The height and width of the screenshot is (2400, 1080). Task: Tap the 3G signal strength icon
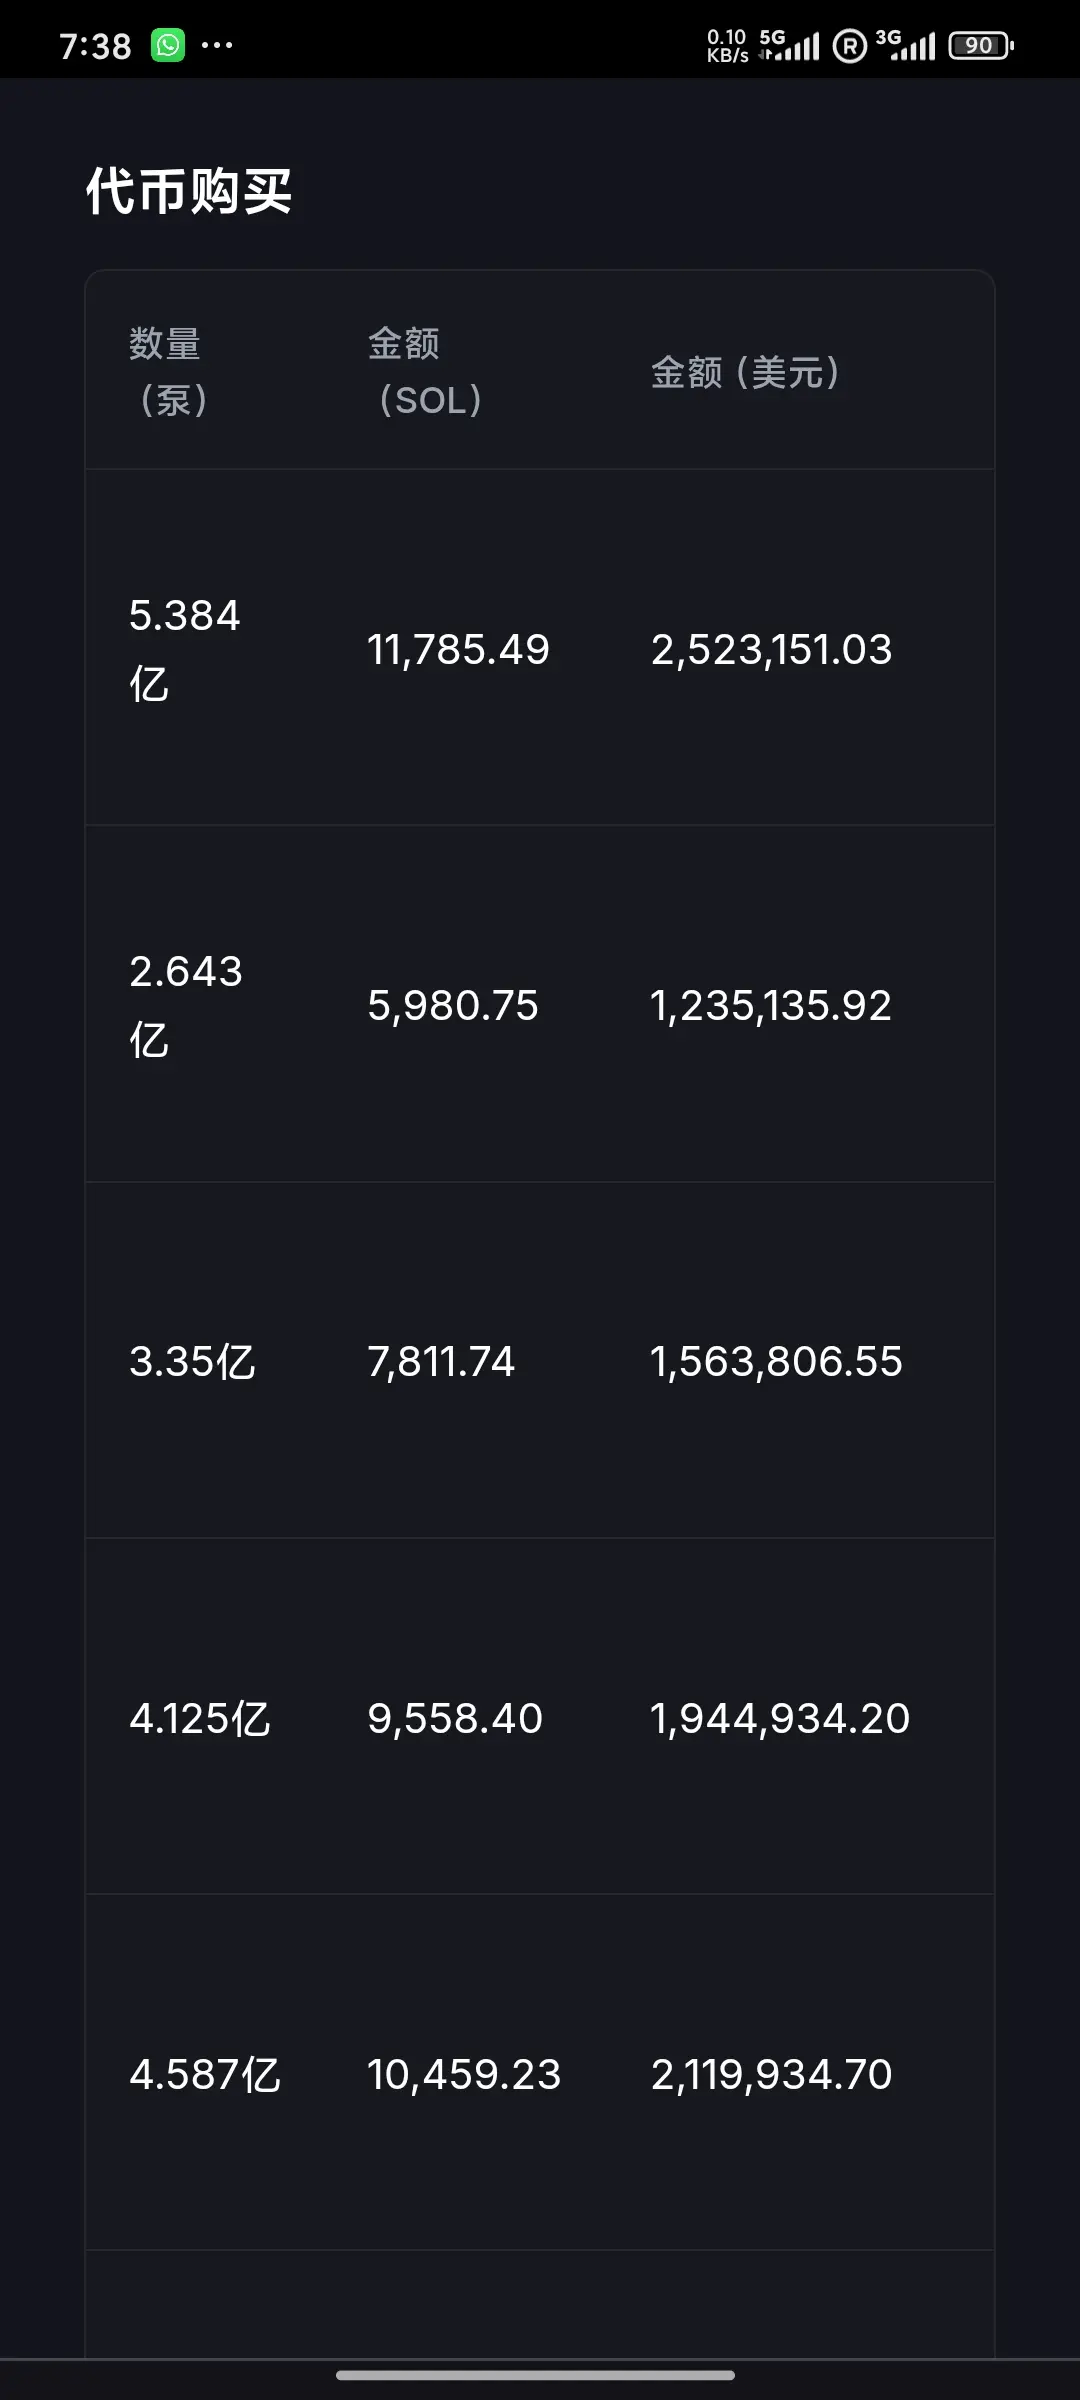[x=905, y=45]
